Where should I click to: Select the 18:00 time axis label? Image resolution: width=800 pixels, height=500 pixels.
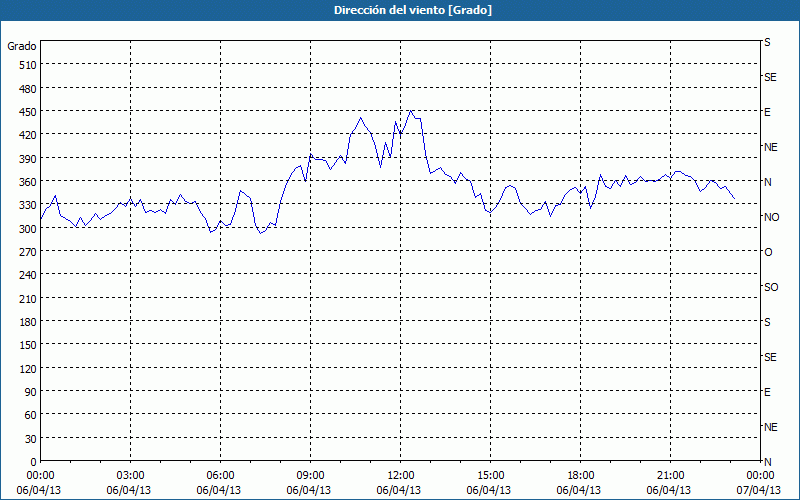tap(581, 476)
